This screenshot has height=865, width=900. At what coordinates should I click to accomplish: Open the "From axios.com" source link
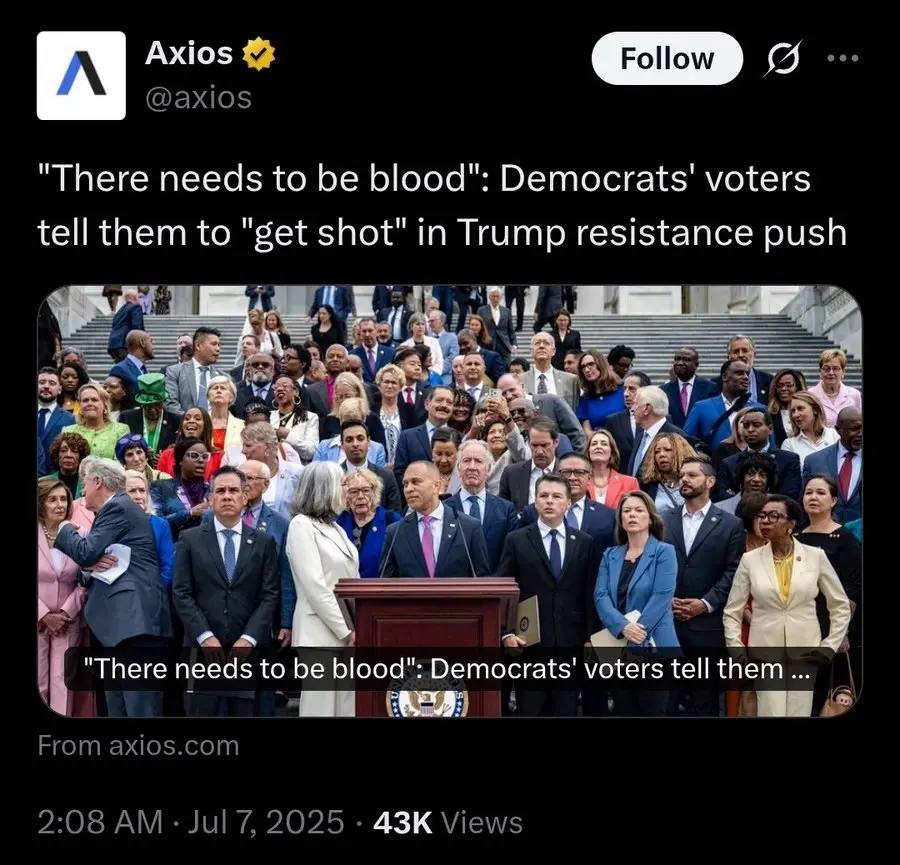click(x=138, y=746)
